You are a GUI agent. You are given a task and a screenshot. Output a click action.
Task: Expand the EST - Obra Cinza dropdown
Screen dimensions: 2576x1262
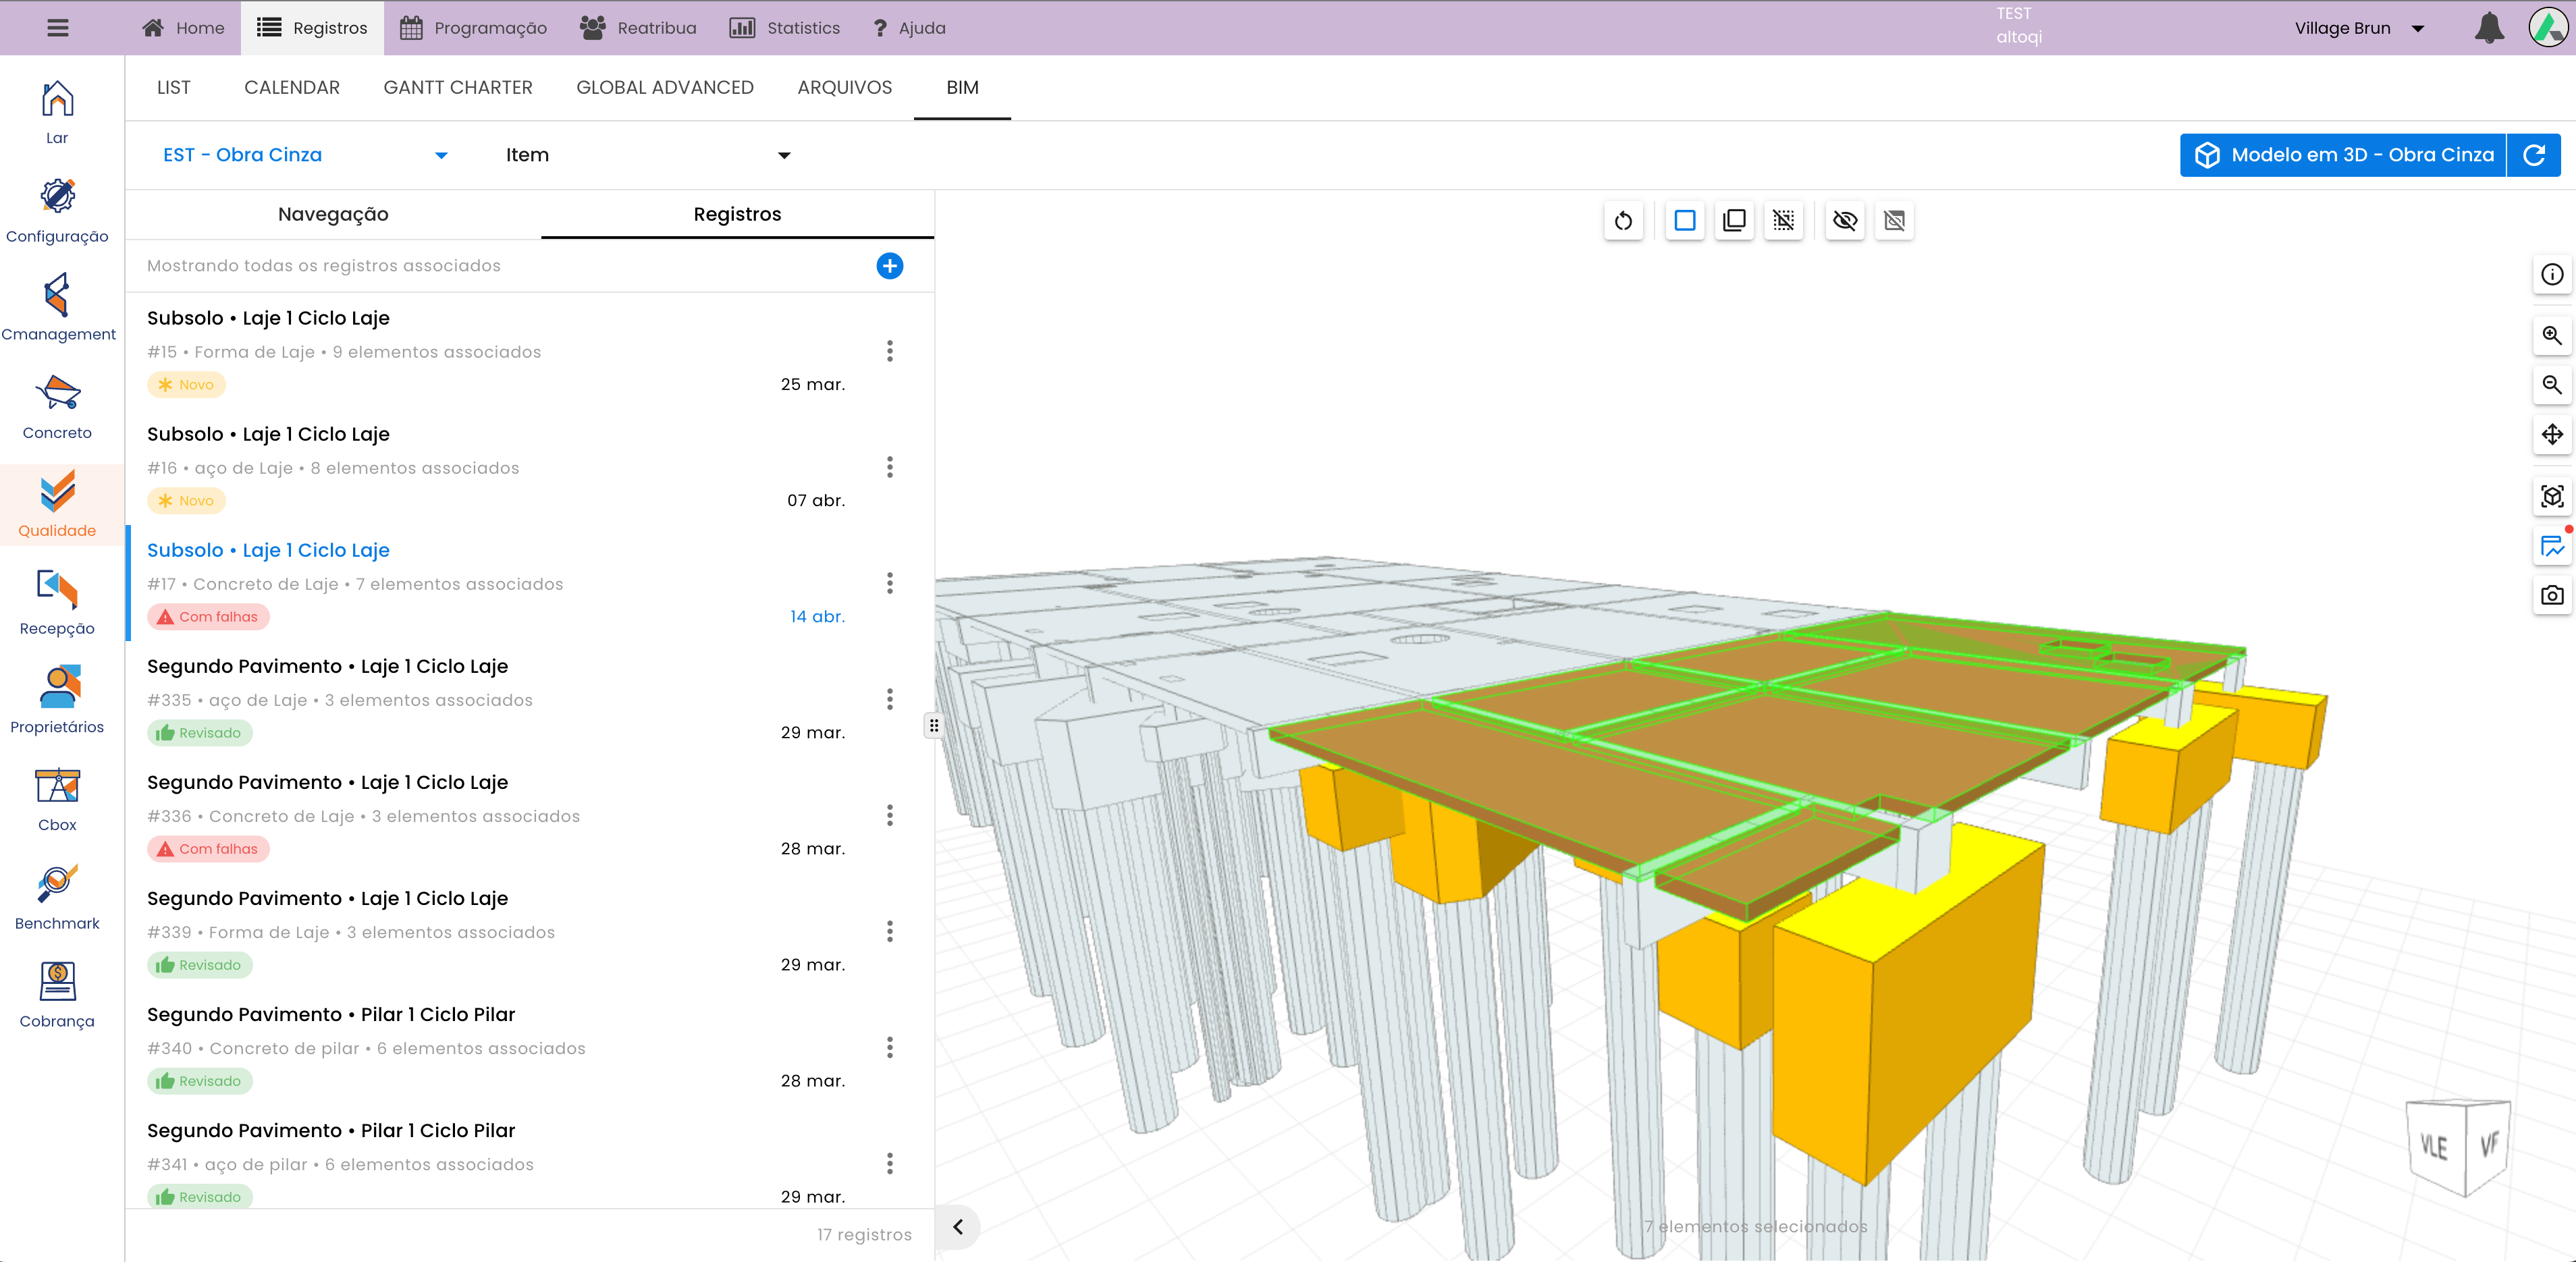click(304, 155)
